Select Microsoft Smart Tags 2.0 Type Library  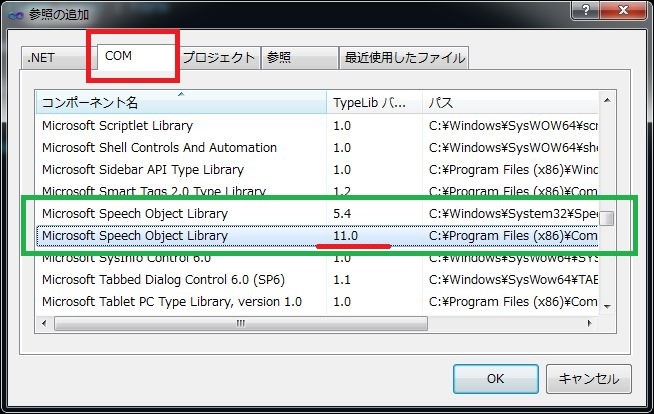click(317, 191)
